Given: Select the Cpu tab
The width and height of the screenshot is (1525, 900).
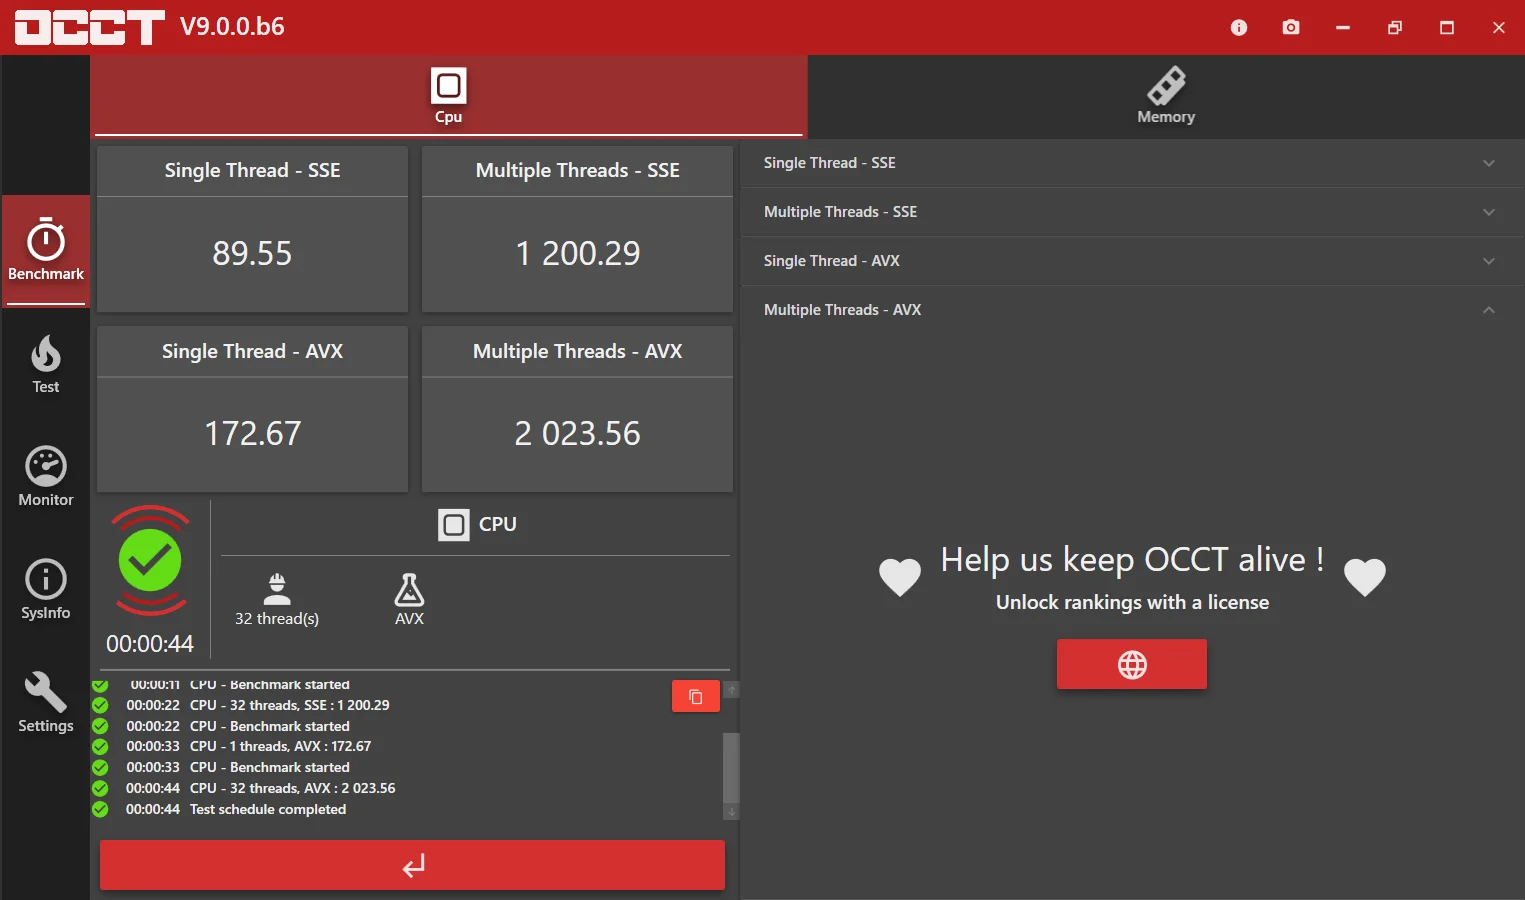Looking at the screenshot, I should pyautogui.click(x=448, y=96).
